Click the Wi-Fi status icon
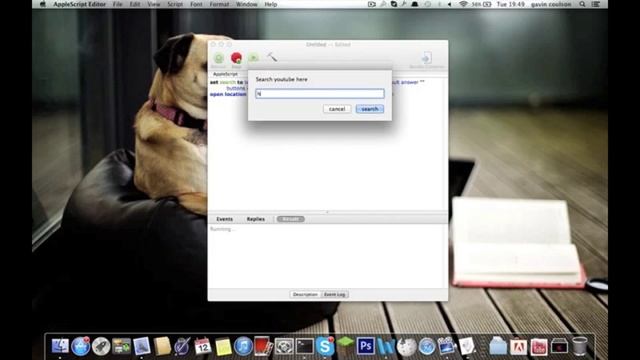This screenshot has width=640, height=360. tap(463, 4)
